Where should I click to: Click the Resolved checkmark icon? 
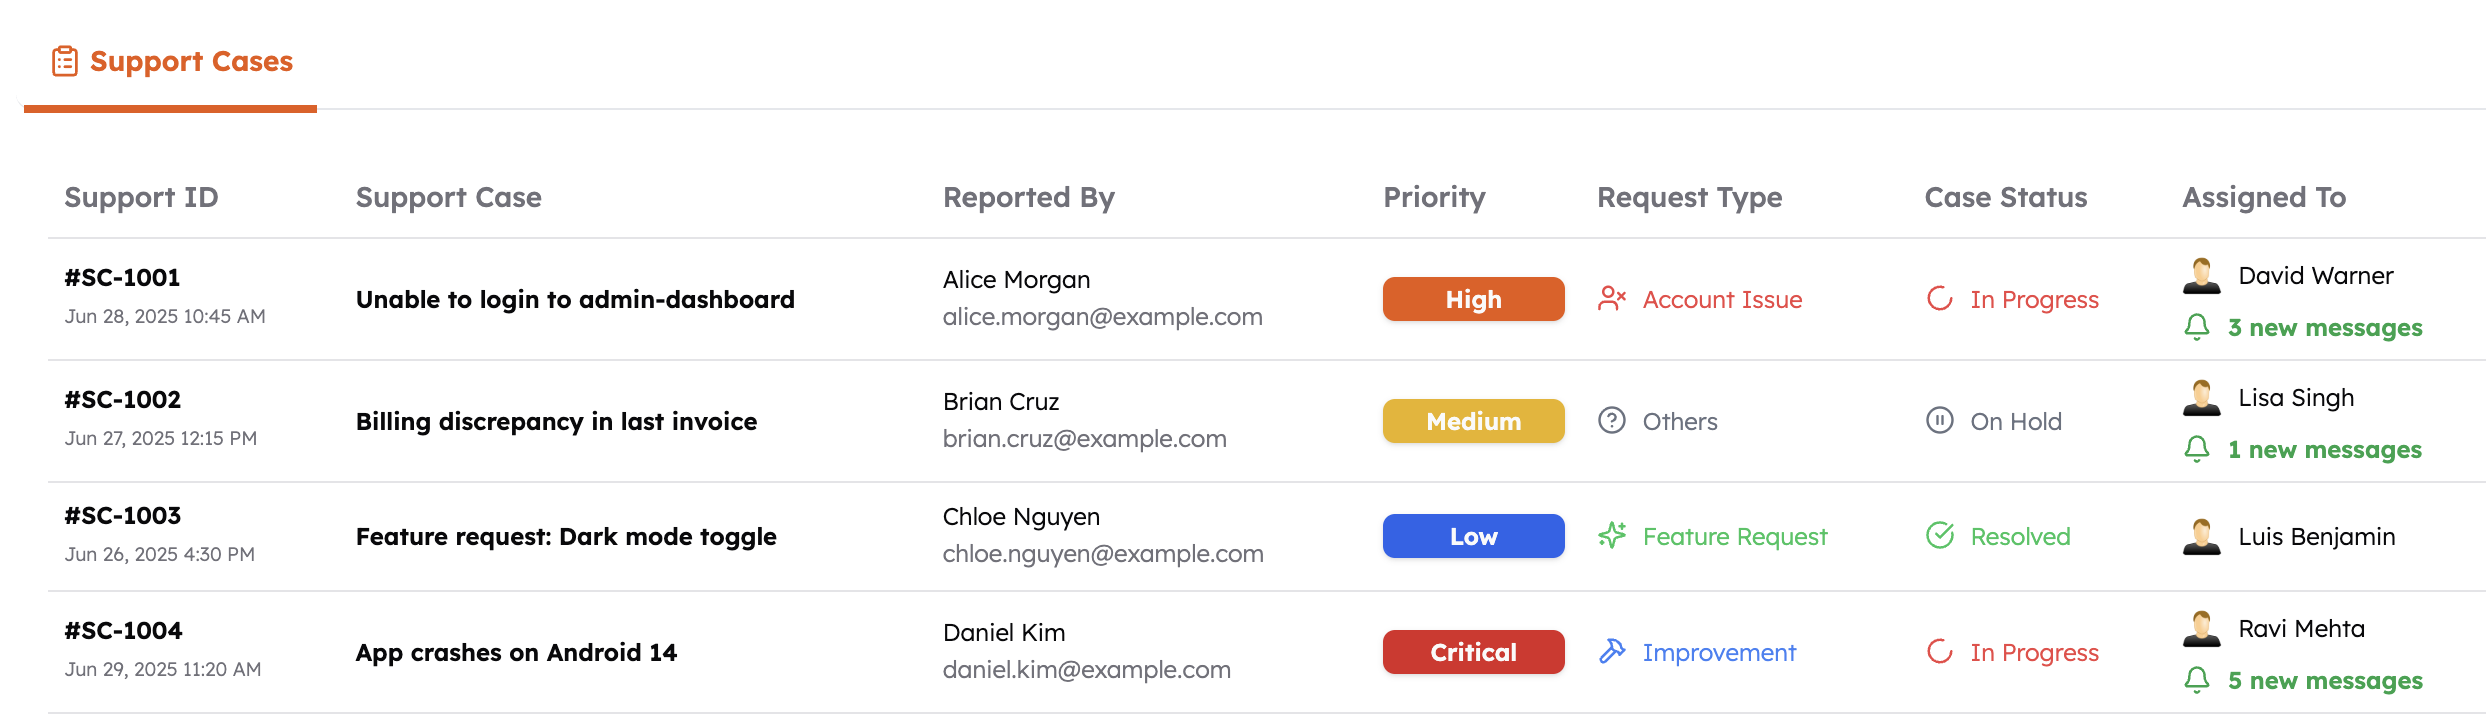coord(1939,536)
